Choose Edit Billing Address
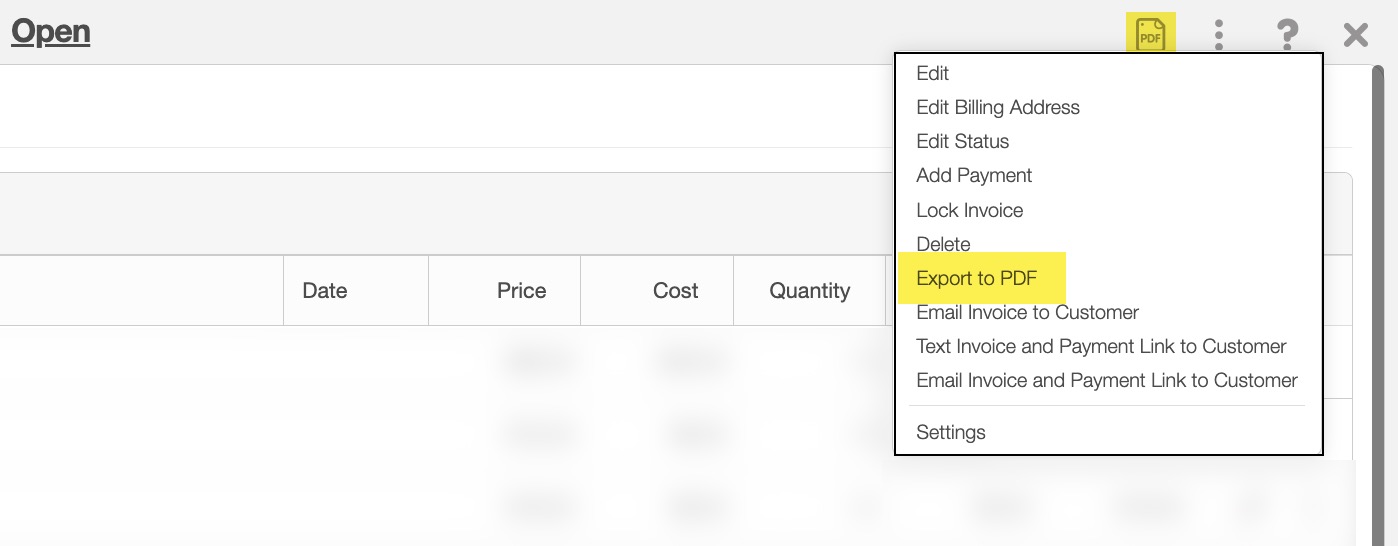 997,107
